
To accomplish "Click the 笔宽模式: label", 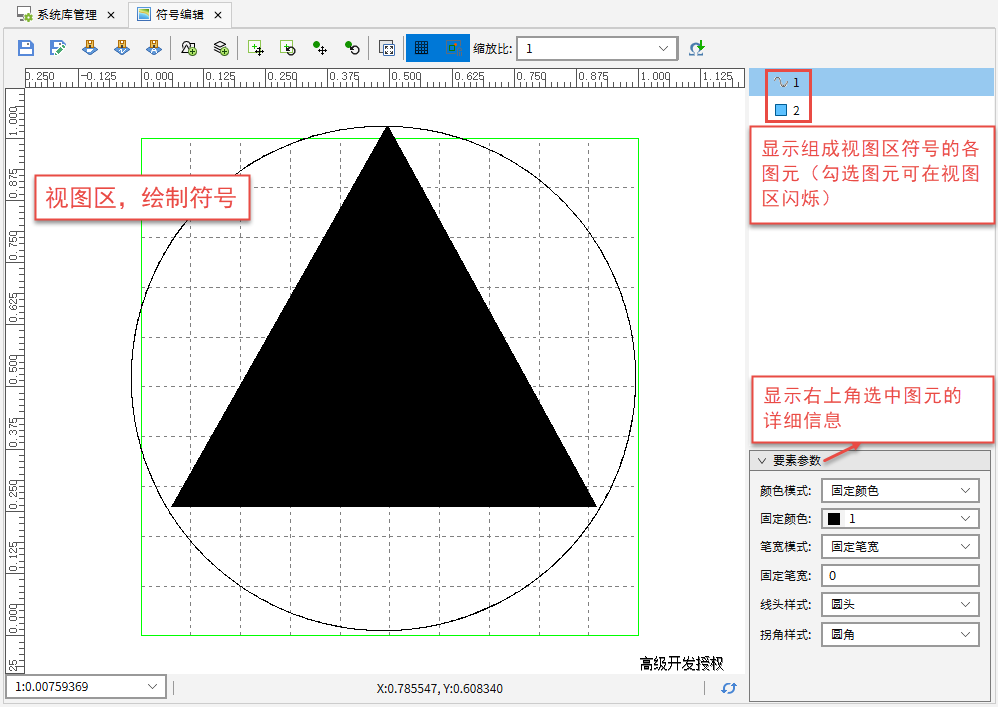I will pos(785,547).
